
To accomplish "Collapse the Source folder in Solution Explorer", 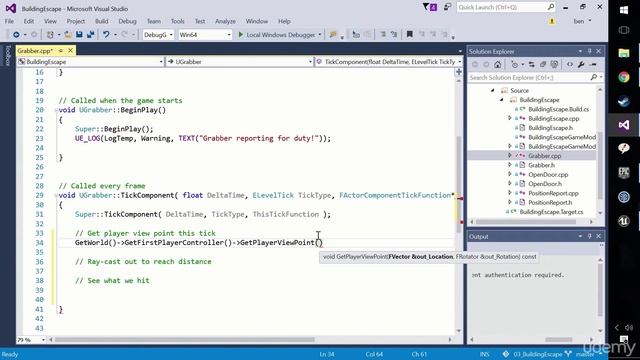I will pyautogui.click(x=493, y=90).
